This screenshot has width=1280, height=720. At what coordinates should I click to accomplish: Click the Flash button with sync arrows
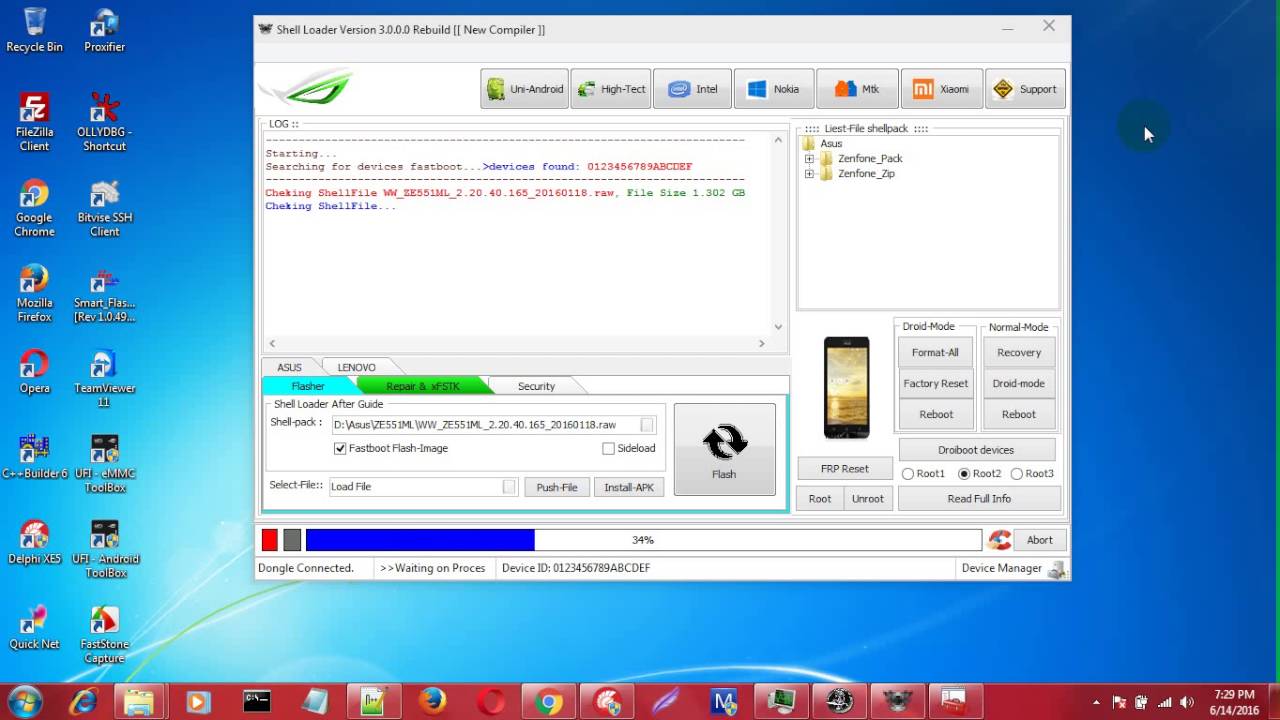click(x=724, y=449)
